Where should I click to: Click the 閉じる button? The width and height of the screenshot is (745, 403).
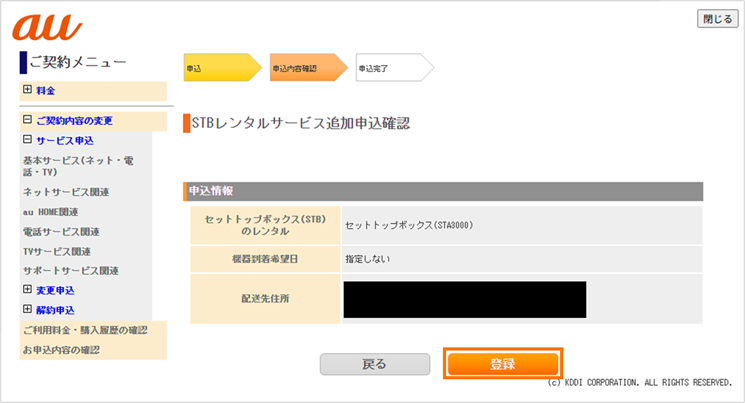pyautogui.click(x=716, y=19)
